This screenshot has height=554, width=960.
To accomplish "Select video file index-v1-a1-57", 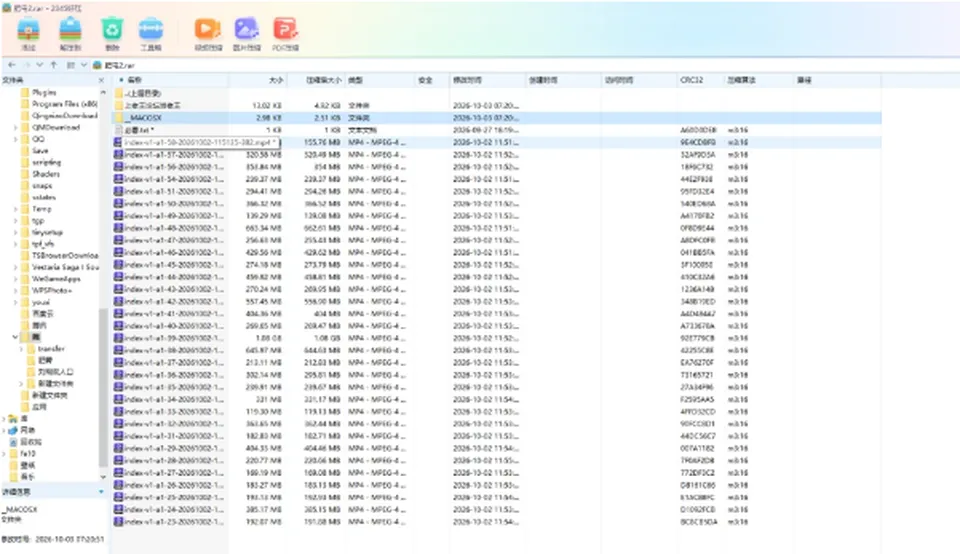I will (x=497, y=154).
